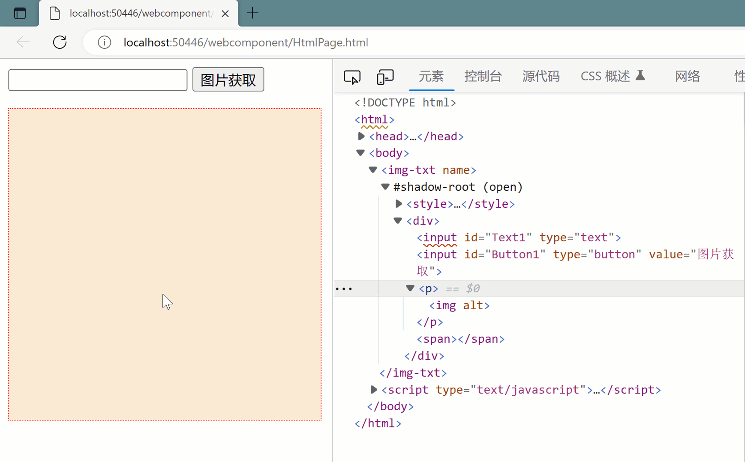Click the browser refresh icon
Viewport: 745px width, 462px height.
[59, 42]
